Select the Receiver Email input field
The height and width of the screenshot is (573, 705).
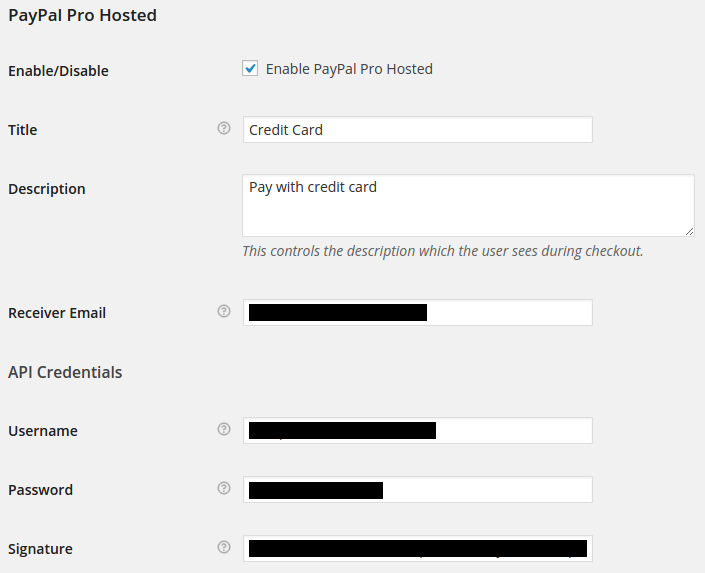coord(418,313)
